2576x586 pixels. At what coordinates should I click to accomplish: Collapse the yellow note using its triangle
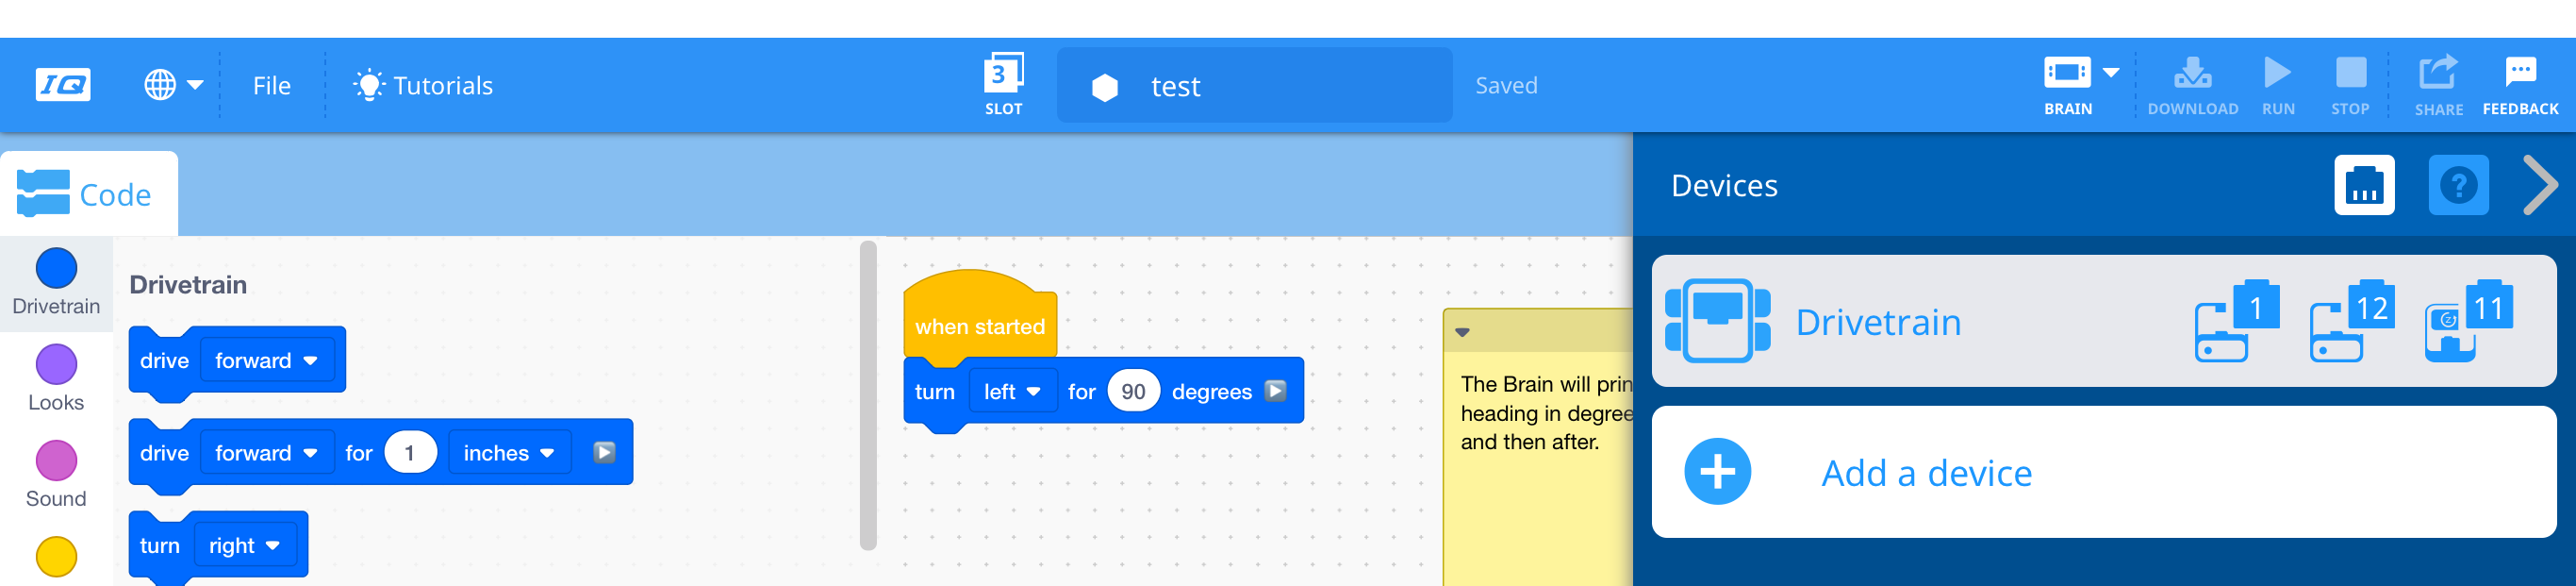1462,332
